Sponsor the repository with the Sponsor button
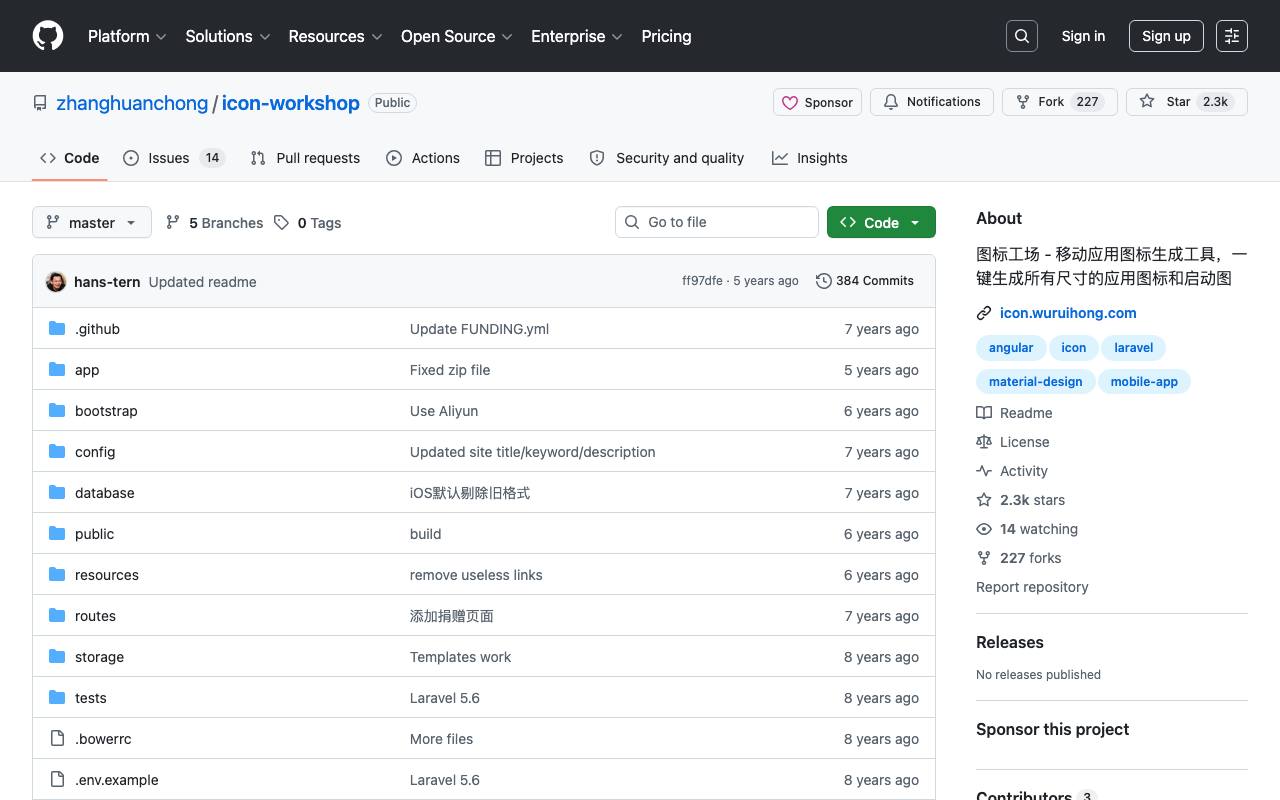This screenshot has height=800, width=1280. (x=817, y=102)
